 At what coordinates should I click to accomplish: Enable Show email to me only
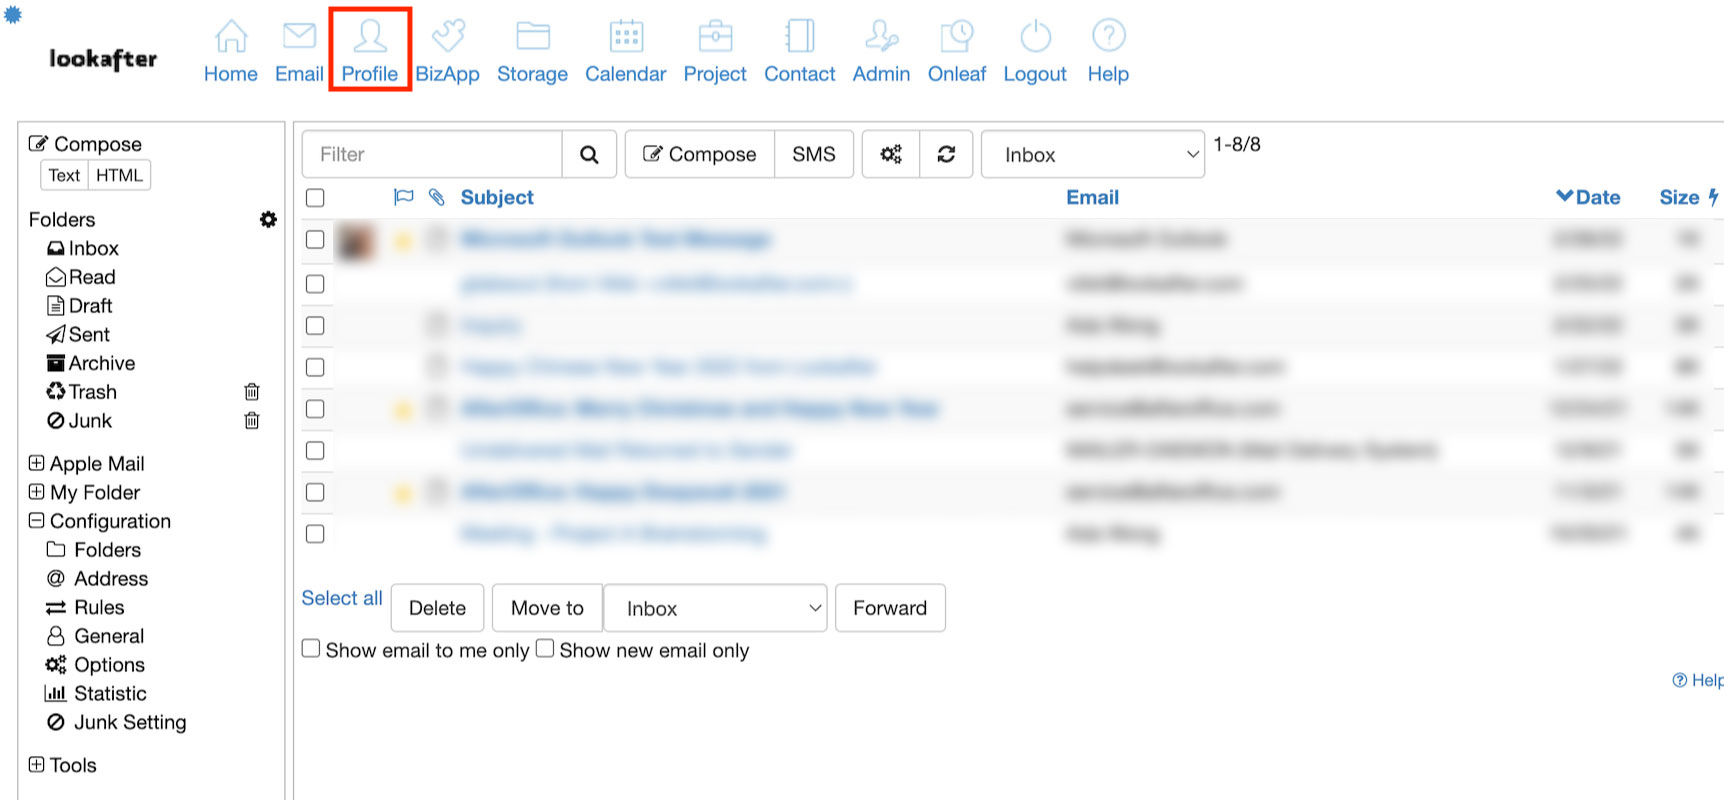(312, 649)
